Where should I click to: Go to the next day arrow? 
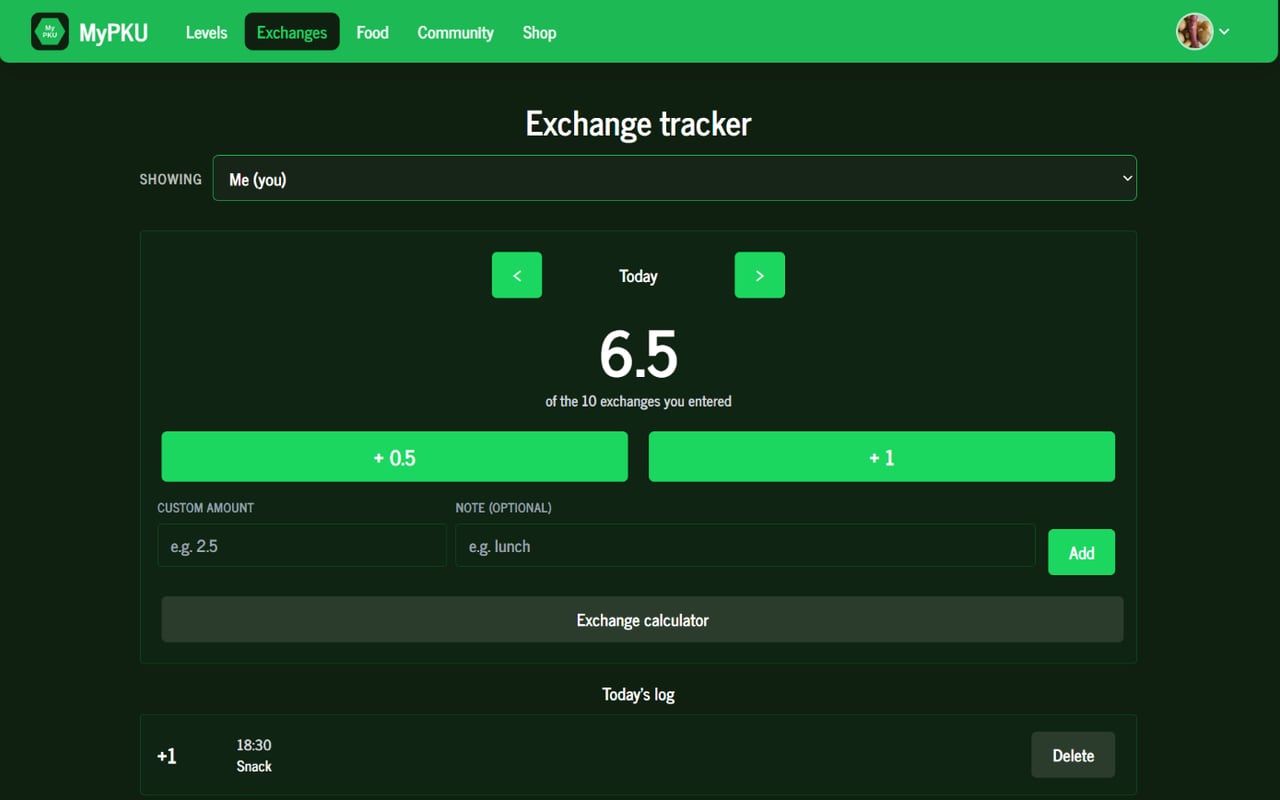tap(760, 275)
